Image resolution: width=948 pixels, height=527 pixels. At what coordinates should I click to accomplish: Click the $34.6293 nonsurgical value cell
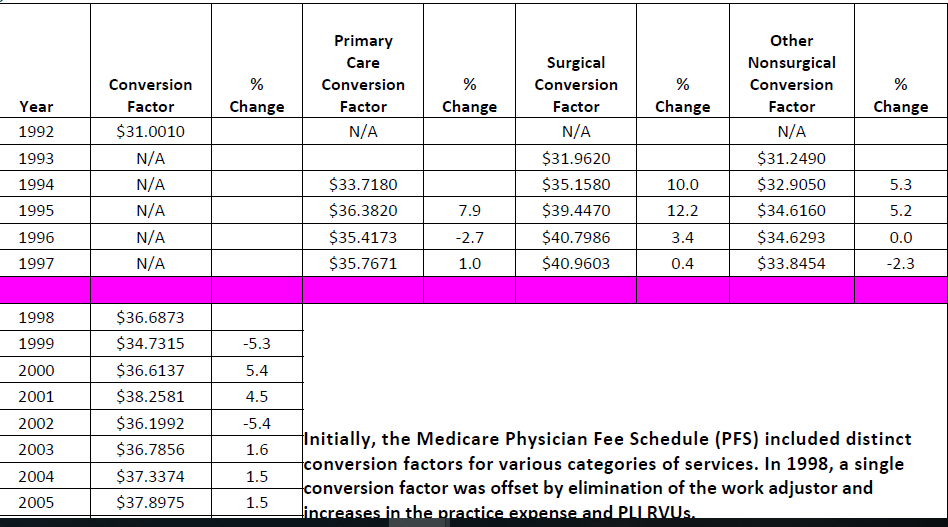pos(791,237)
